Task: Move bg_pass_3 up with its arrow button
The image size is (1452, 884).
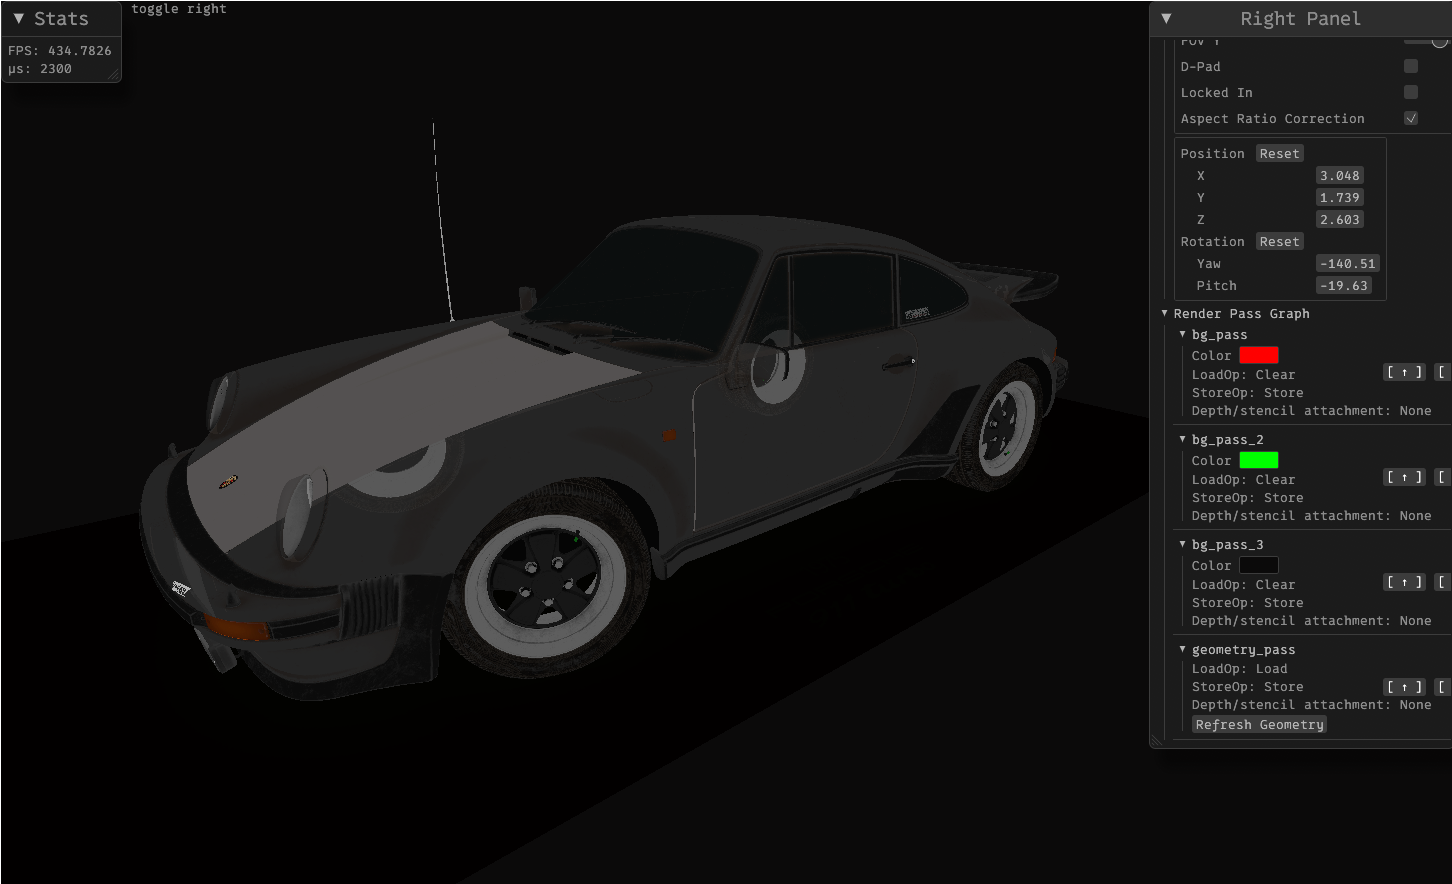Action: pos(1404,582)
